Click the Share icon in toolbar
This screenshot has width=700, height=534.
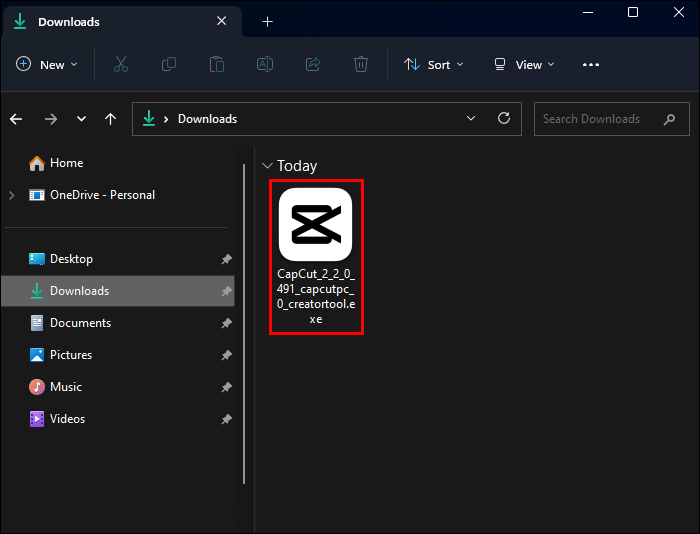[x=313, y=64]
